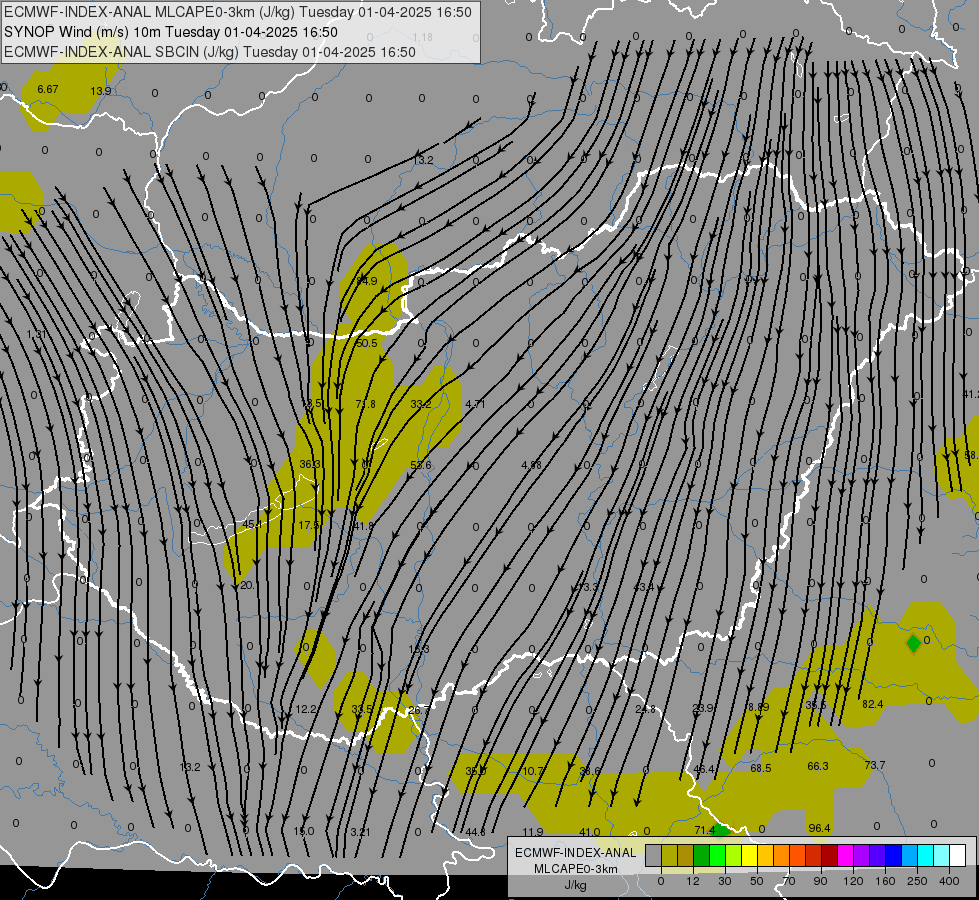Click the 17.5 grid value
The height and width of the screenshot is (900, 979).
tap(308, 526)
